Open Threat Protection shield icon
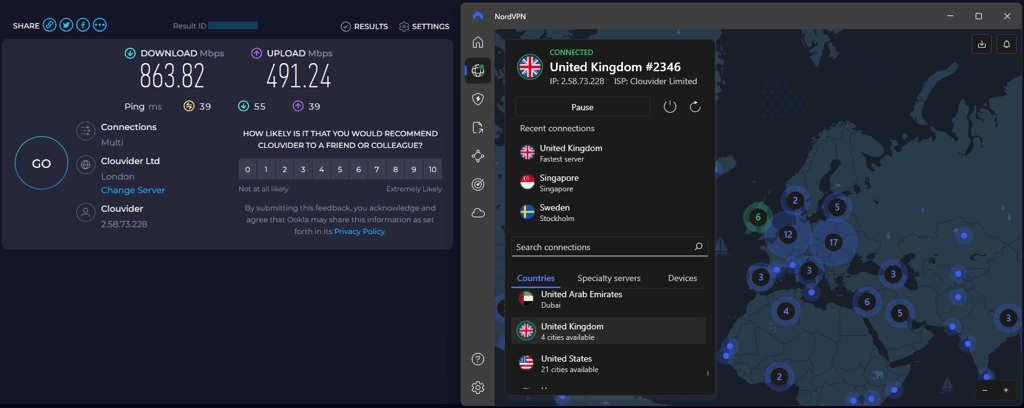This screenshot has height=408, width=1024. (x=478, y=99)
